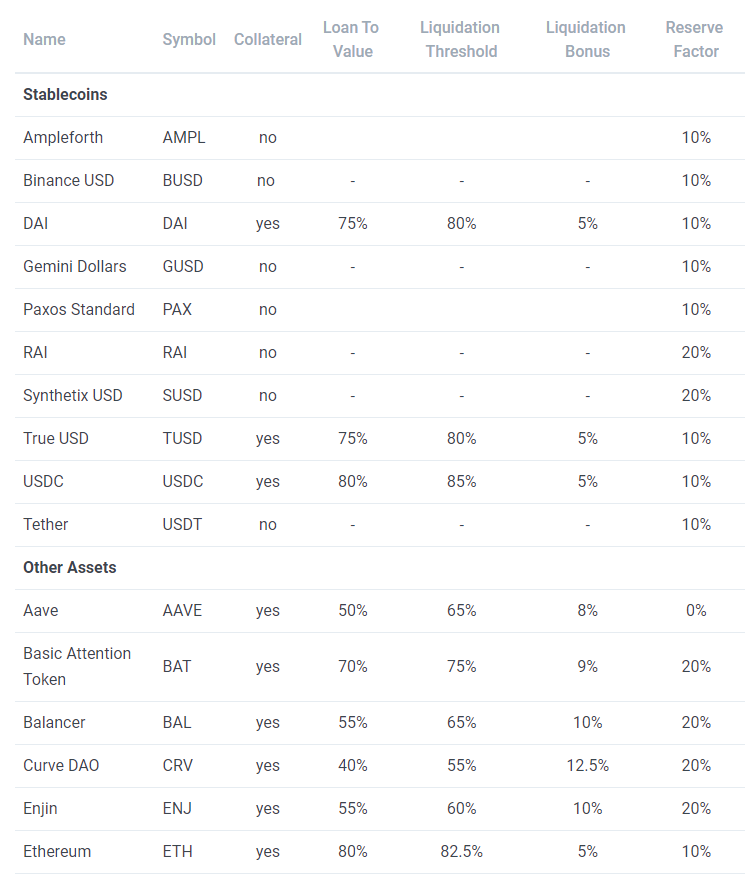This screenshot has height=881, width=753.
Task: Click the Tether row name
Action: coord(46,524)
